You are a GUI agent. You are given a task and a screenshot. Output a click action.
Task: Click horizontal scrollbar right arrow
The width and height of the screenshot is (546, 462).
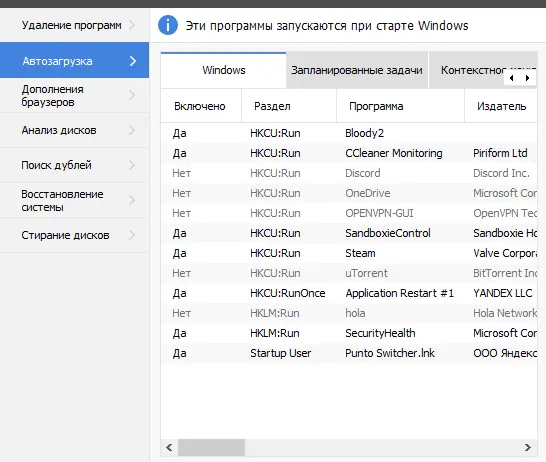[x=528, y=447]
